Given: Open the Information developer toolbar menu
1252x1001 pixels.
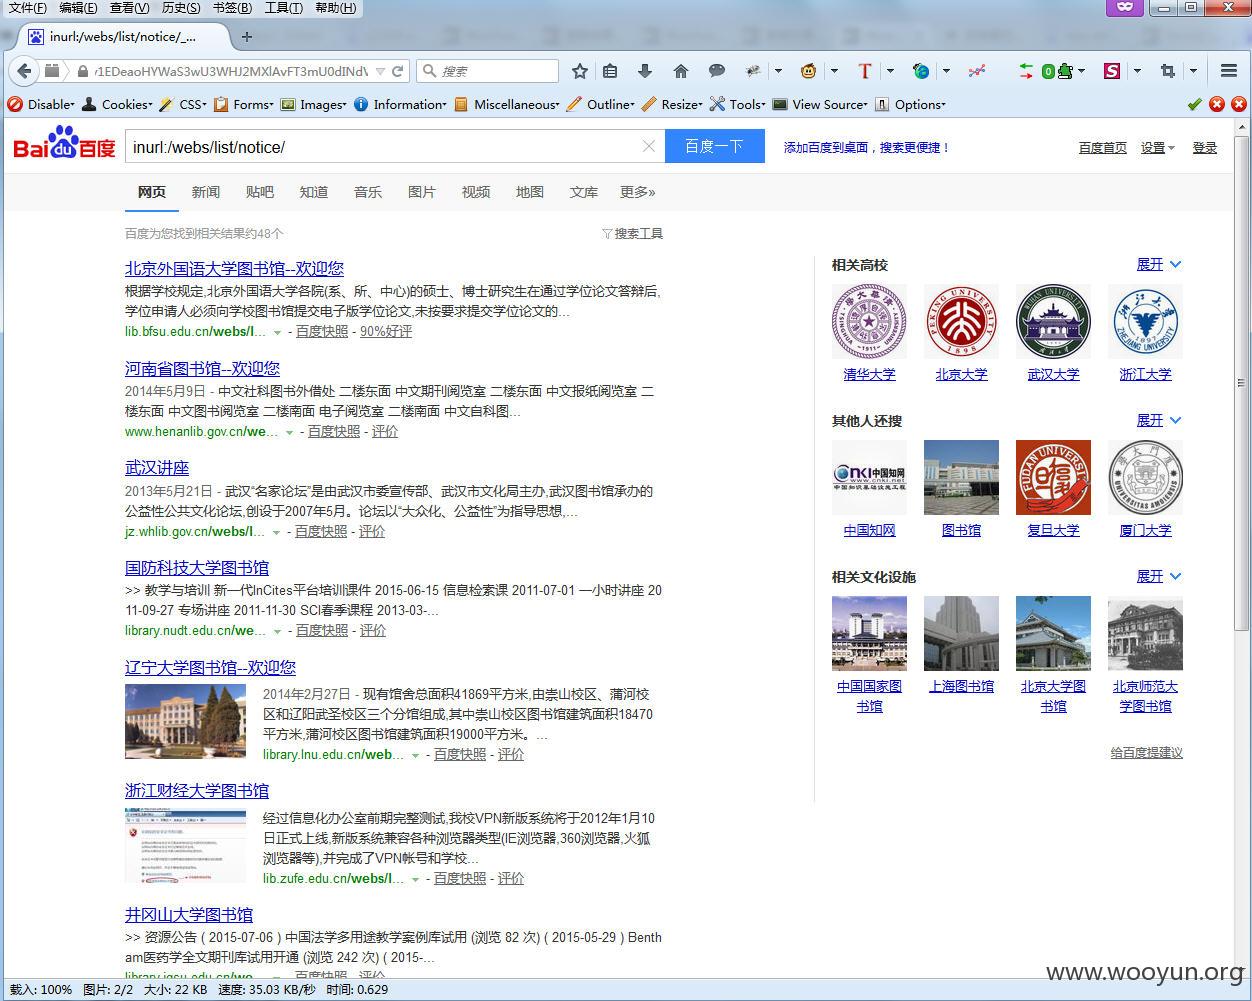Looking at the screenshot, I should point(400,104).
